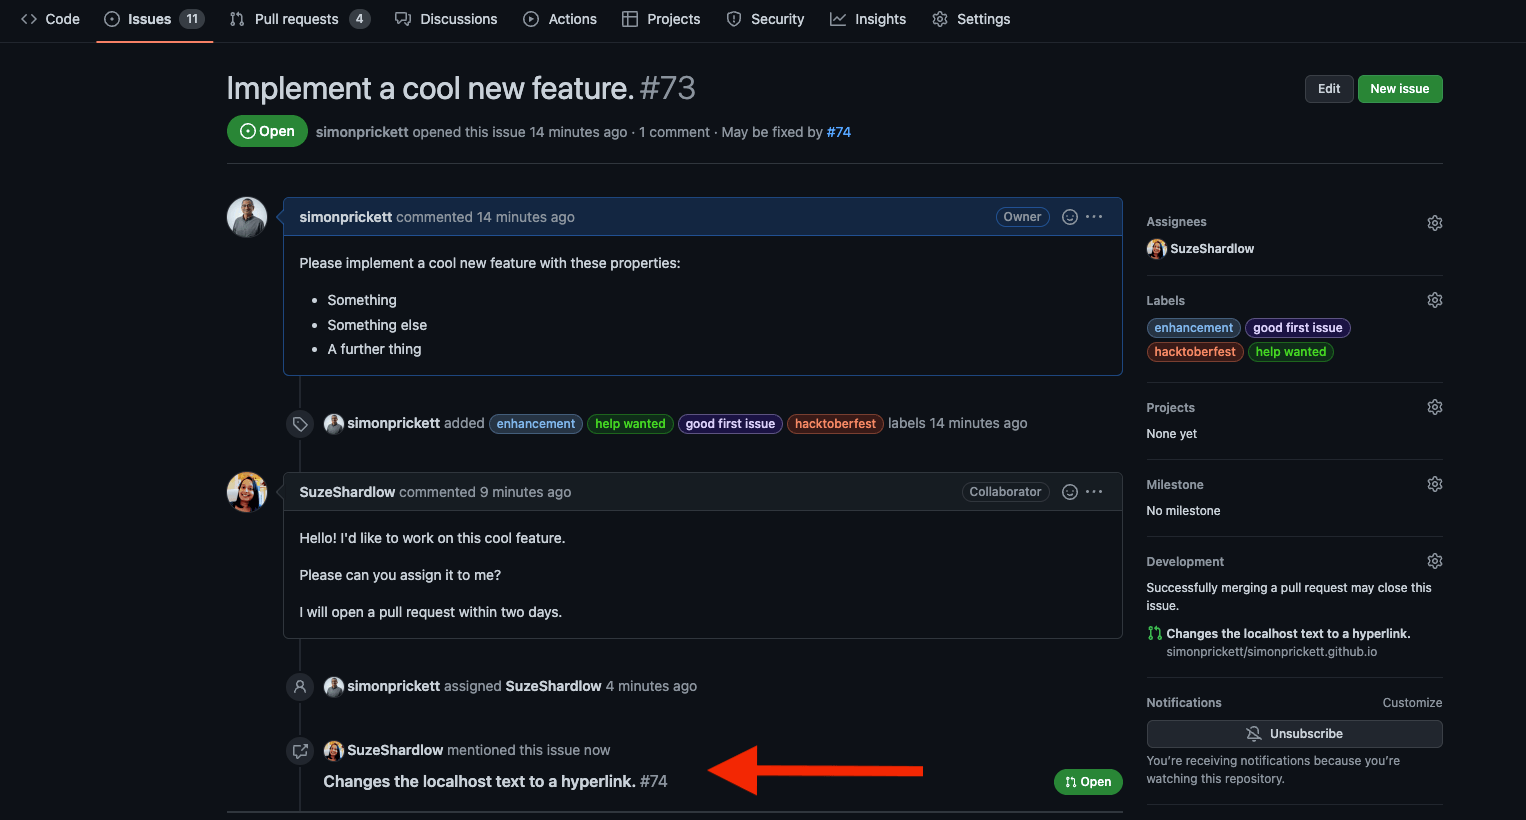Image resolution: width=1526 pixels, height=820 pixels.
Task: Open options menu on simonprickett's comment
Action: click(x=1095, y=217)
